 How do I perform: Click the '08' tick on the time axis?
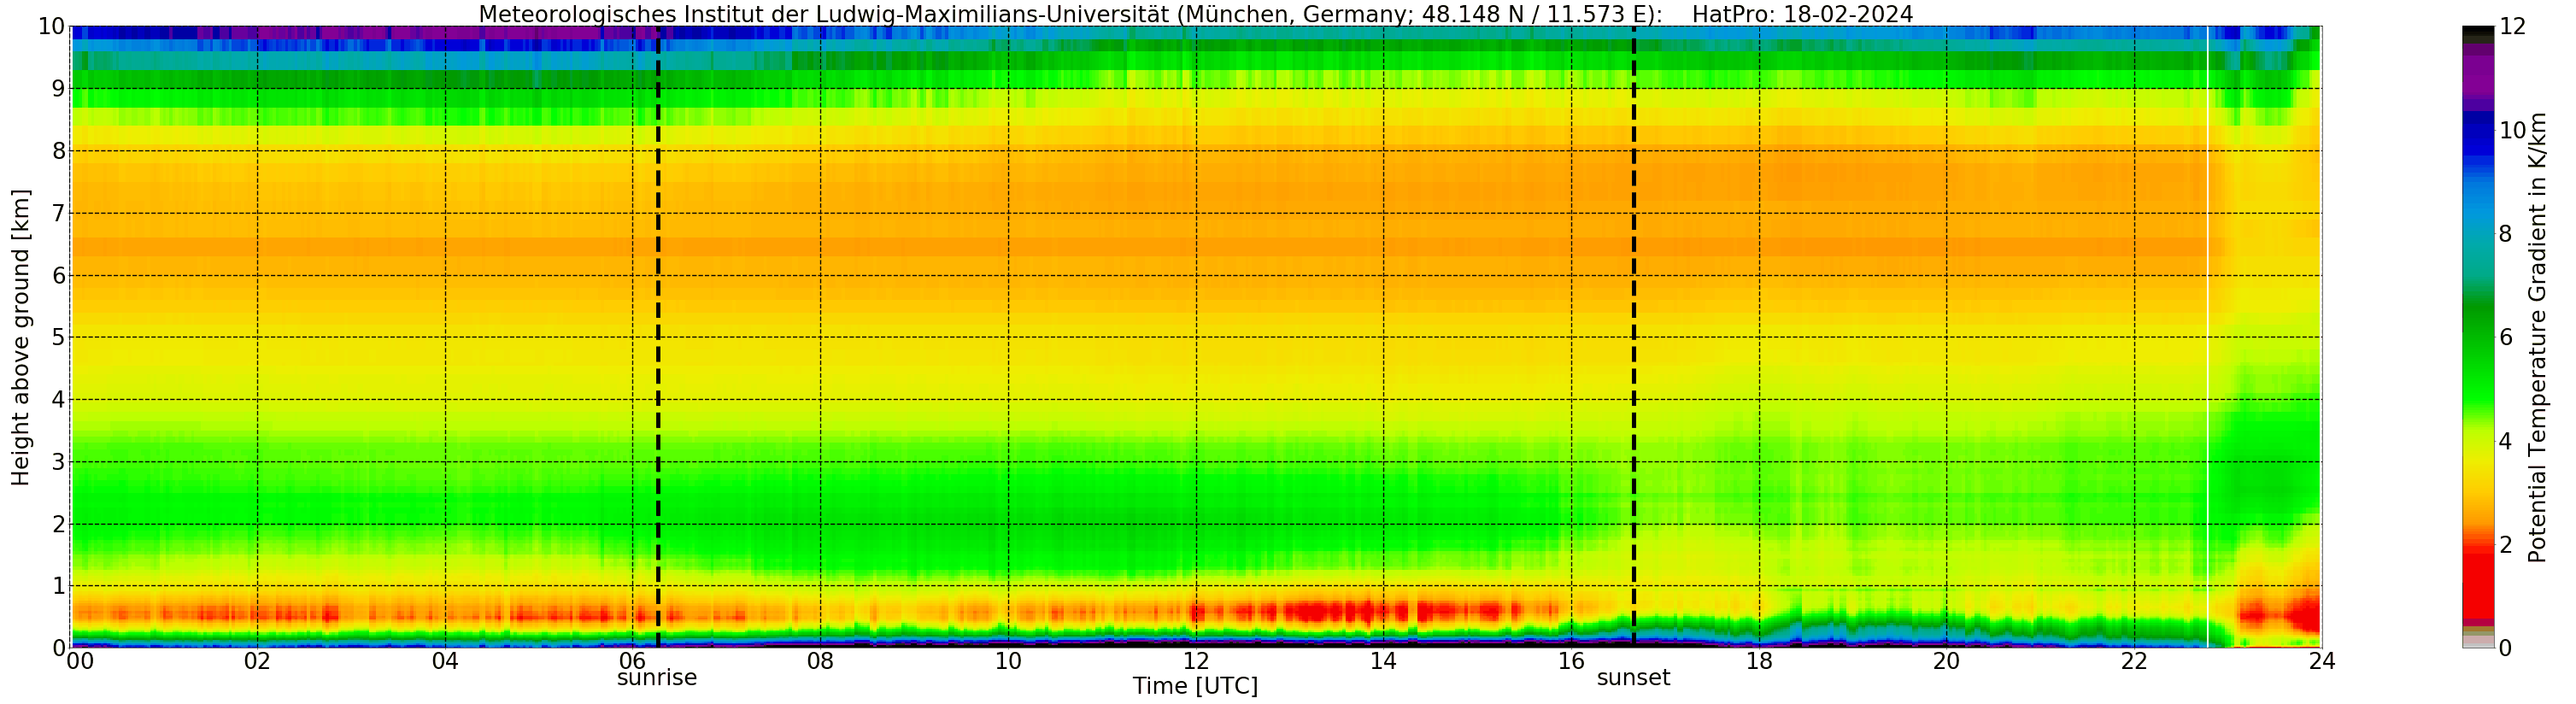tap(820, 661)
